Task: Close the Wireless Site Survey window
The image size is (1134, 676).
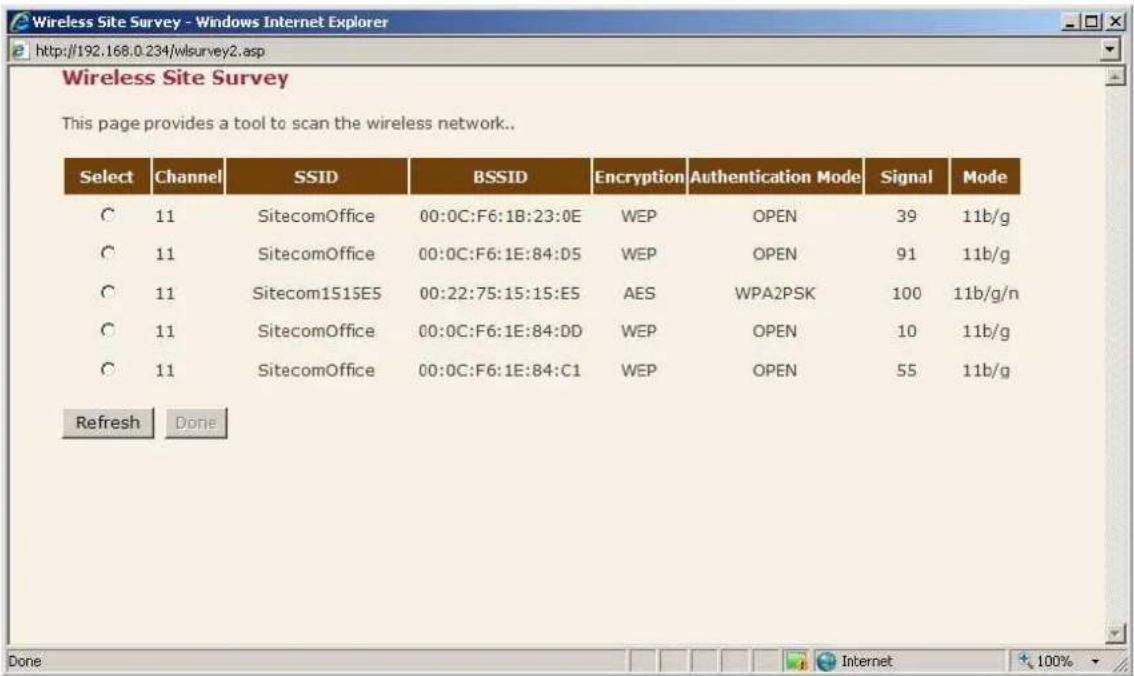Action: click(1114, 22)
